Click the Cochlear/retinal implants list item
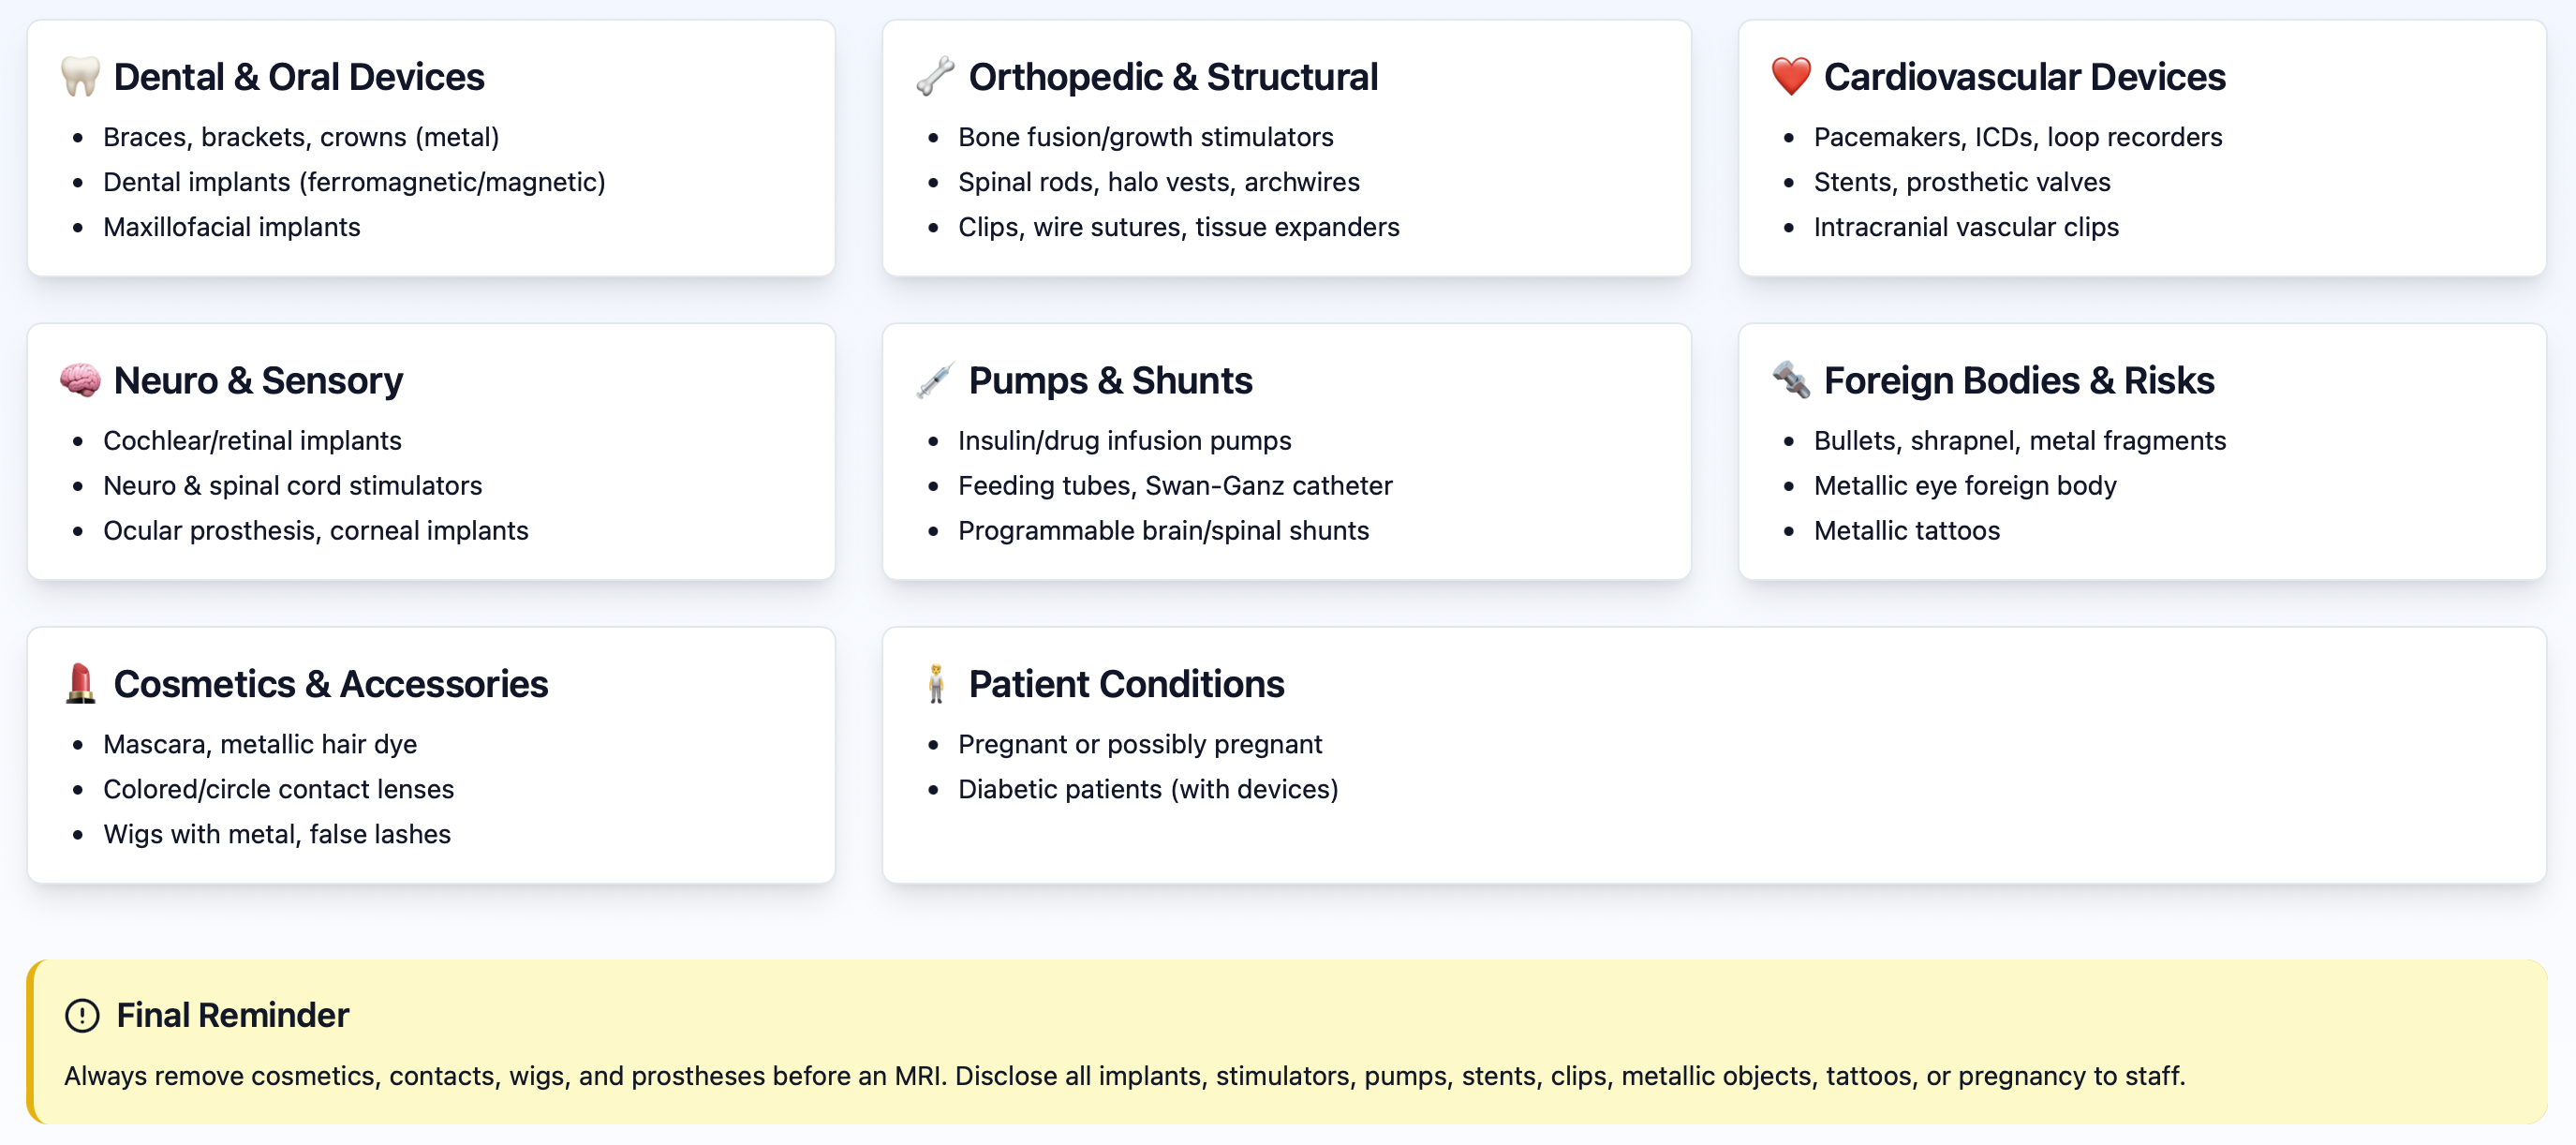This screenshot has width=2576, height=1145. [252, 441]
